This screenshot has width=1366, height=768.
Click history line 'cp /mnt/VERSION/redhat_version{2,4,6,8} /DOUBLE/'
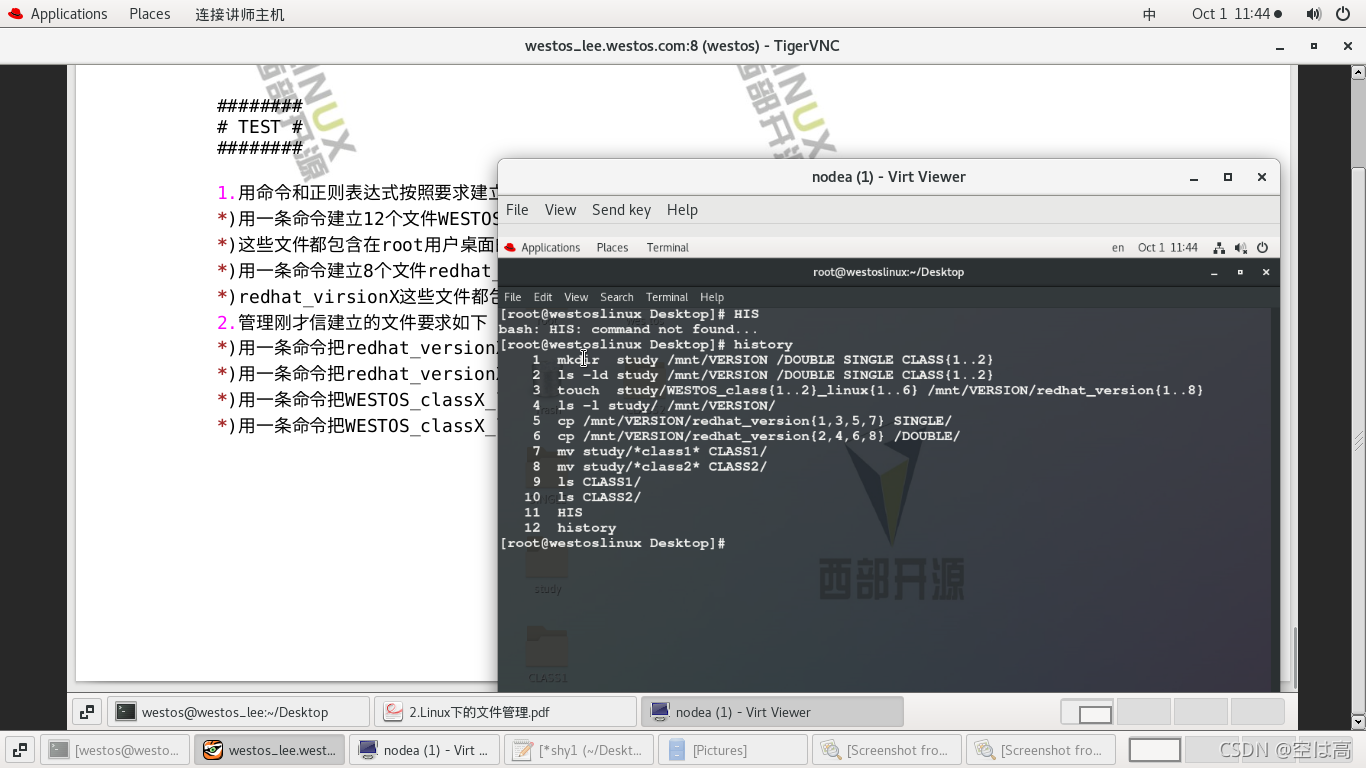pos(758,436)
